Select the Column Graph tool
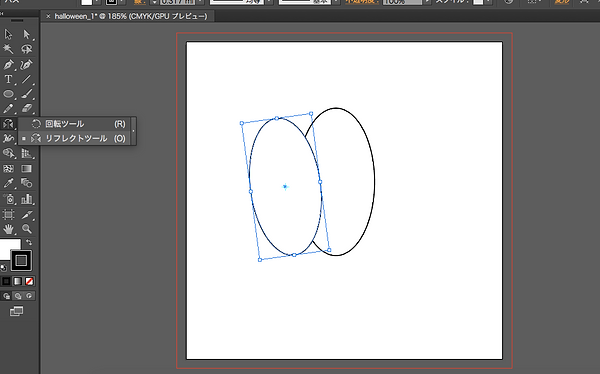 click(26, 199)
